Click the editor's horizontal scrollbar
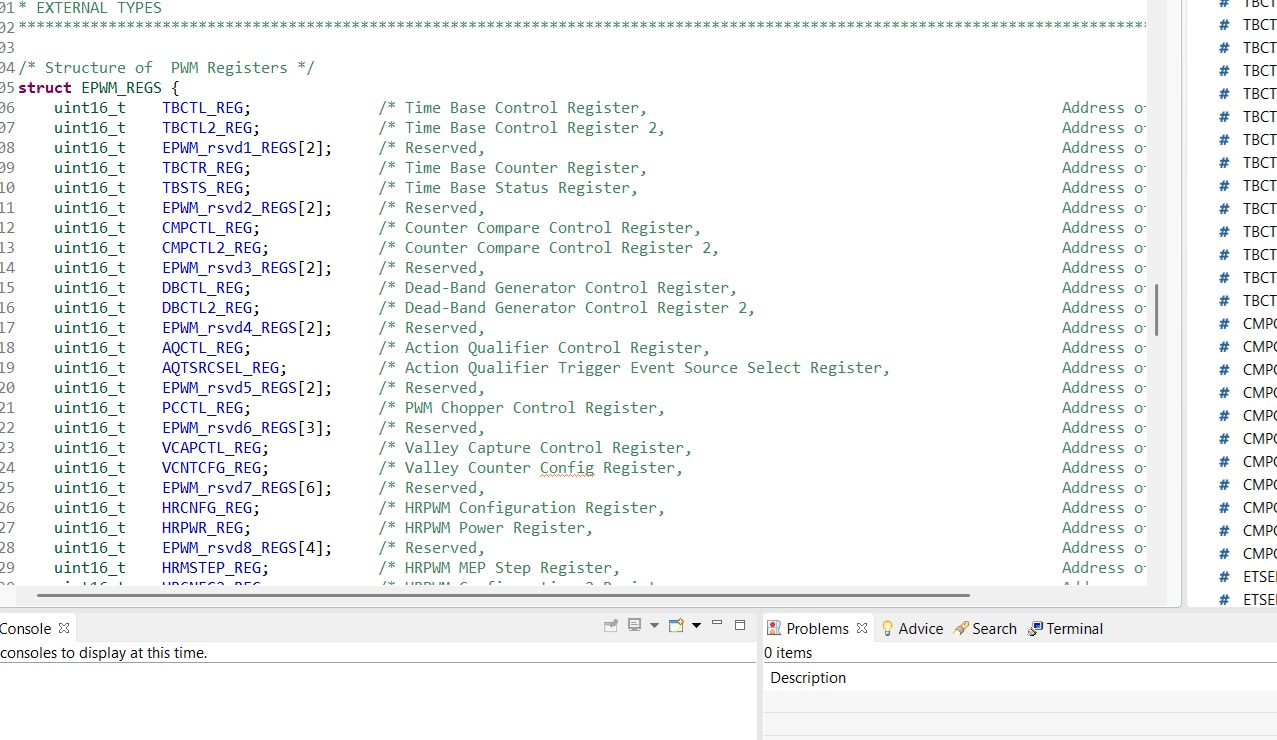The image size is (1277, 740). click(500, 595)
